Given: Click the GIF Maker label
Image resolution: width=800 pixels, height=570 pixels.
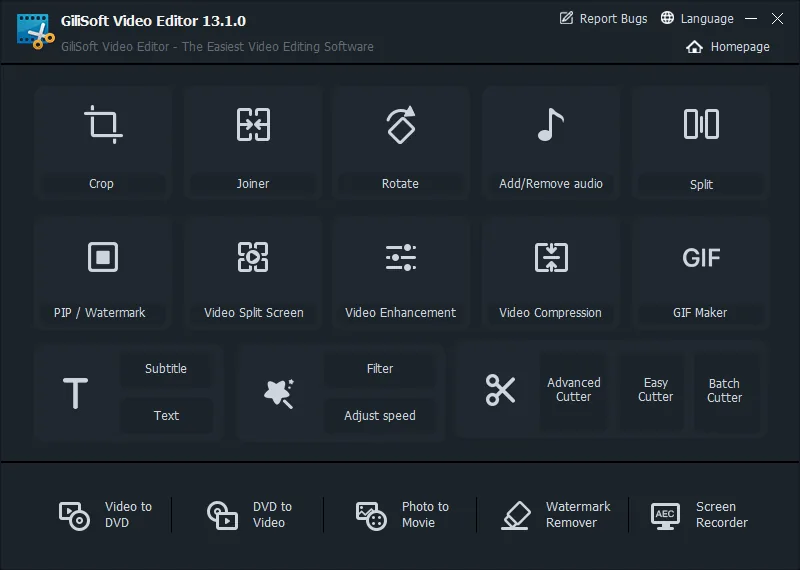Looking at the screenshot, I should (700, 313).
